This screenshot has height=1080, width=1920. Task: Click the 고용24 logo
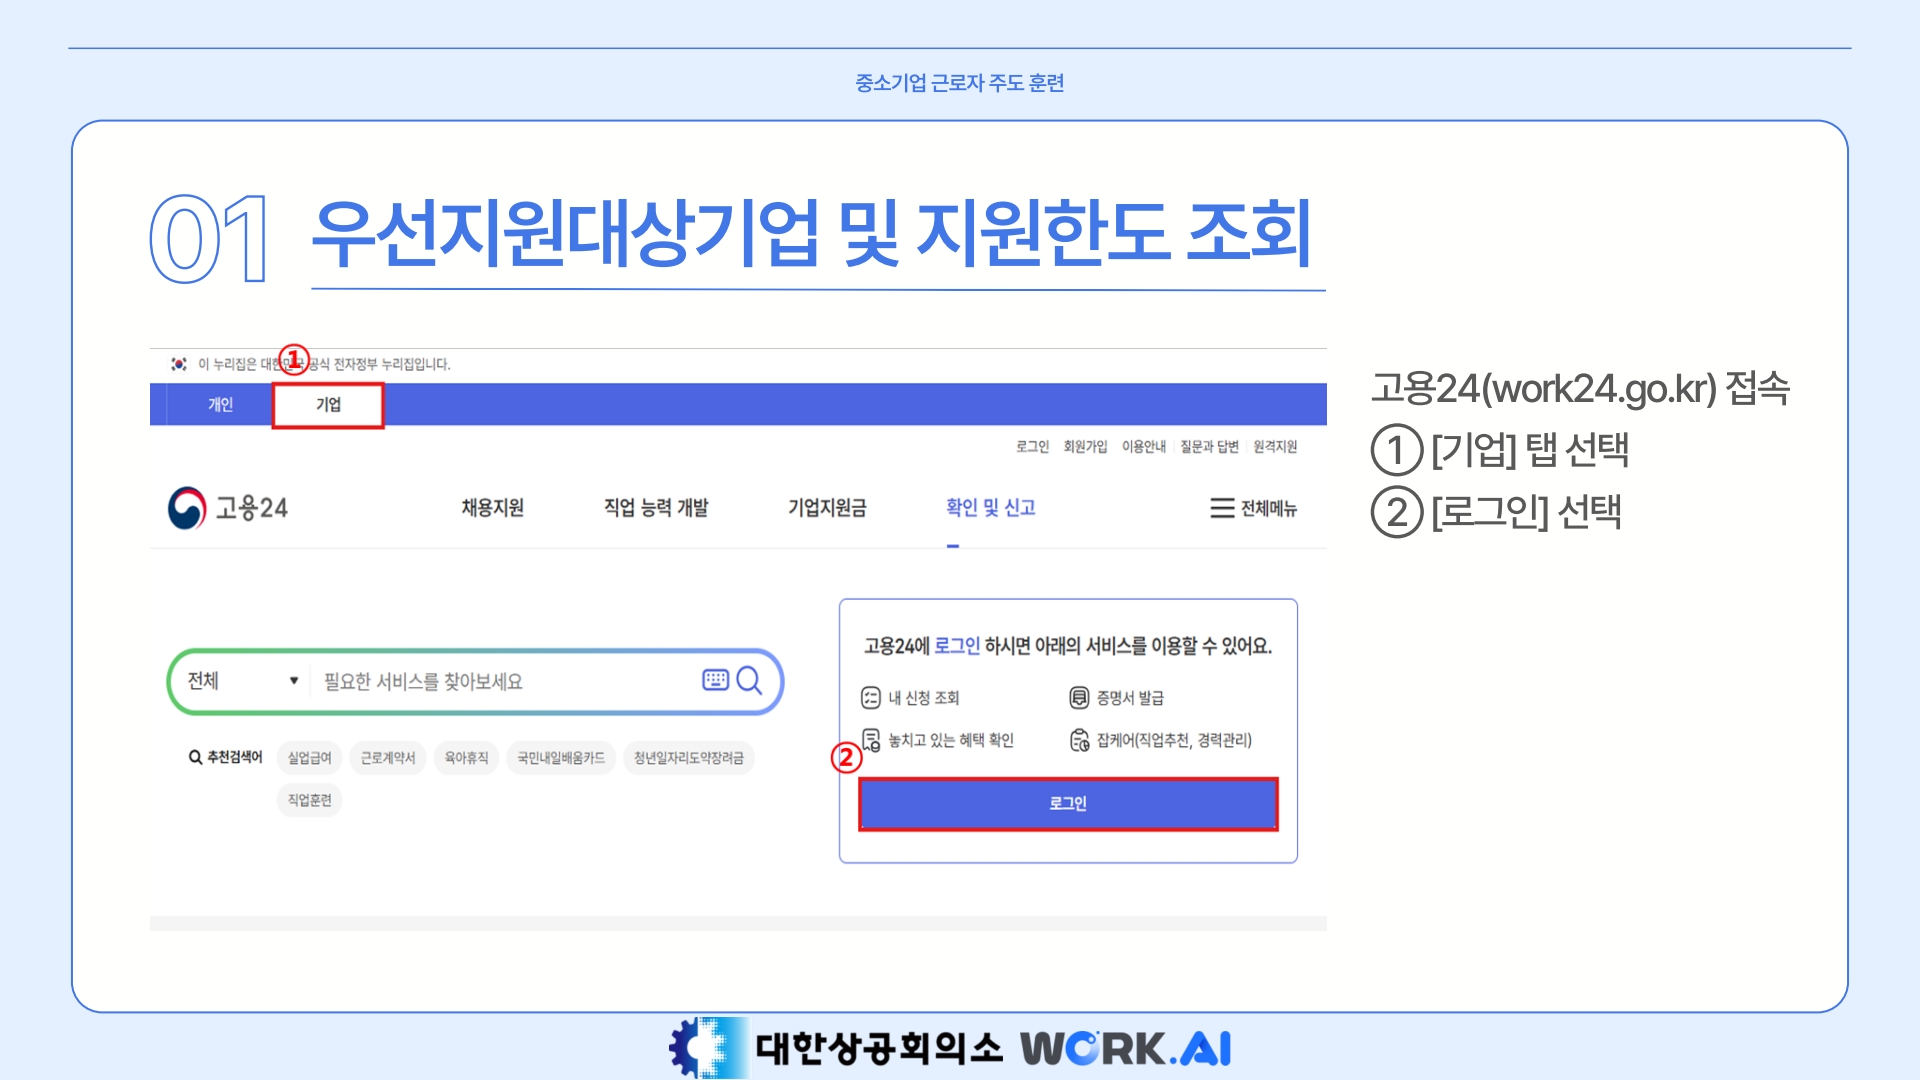(228, 508)
